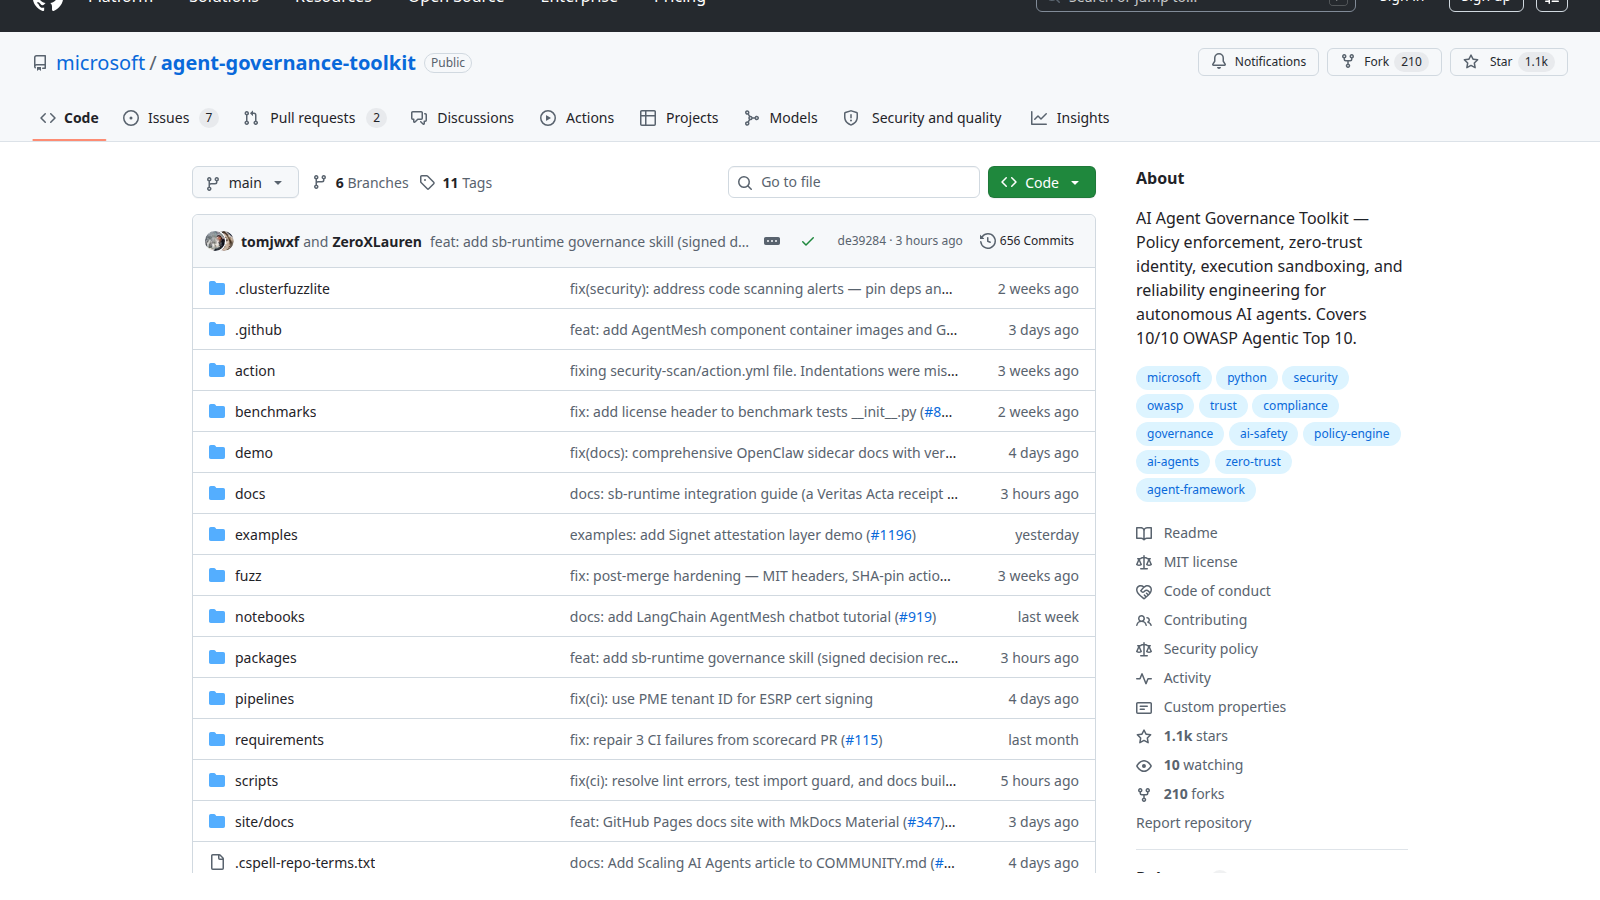Select the policy-engine topic tag
The height and width of the screenshot is (900, 1600).
1352,434
